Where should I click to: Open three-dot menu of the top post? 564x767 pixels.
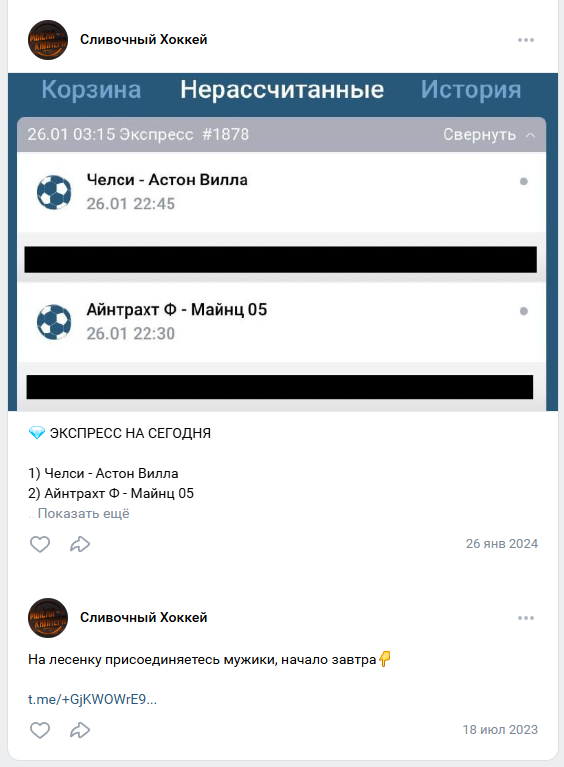[526, 40]
